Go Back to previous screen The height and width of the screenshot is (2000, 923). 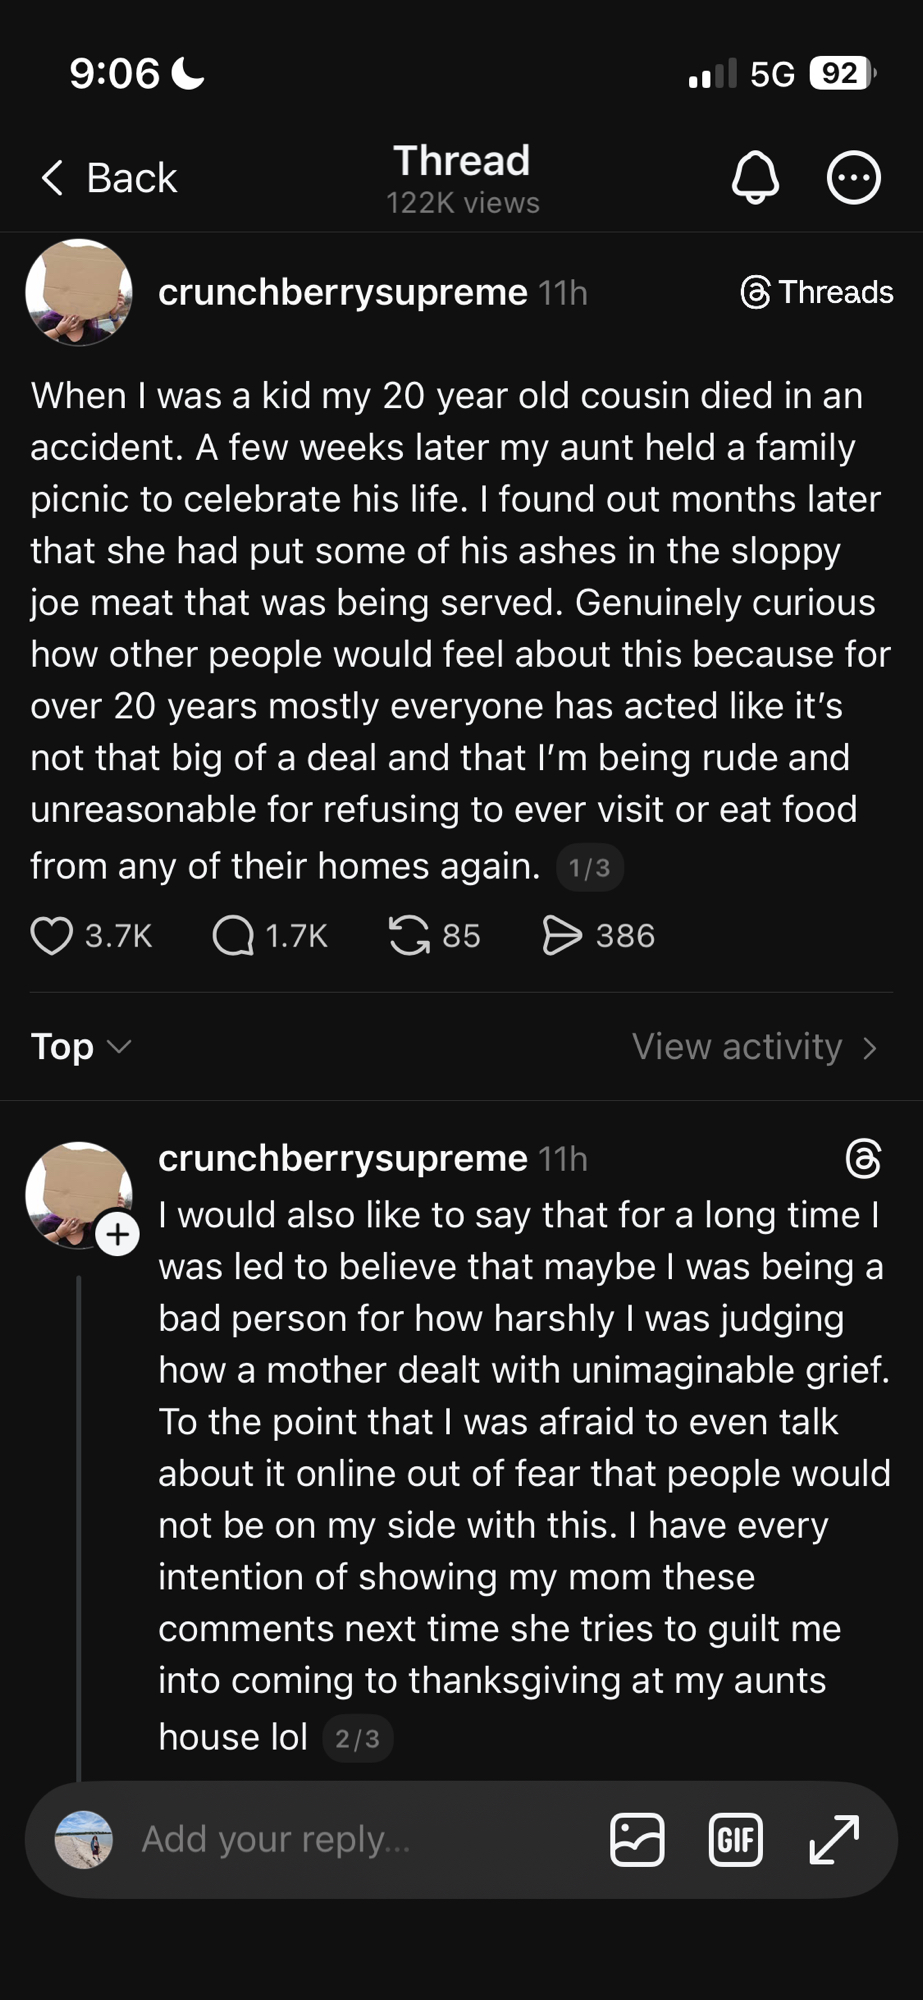coord(109,178)
